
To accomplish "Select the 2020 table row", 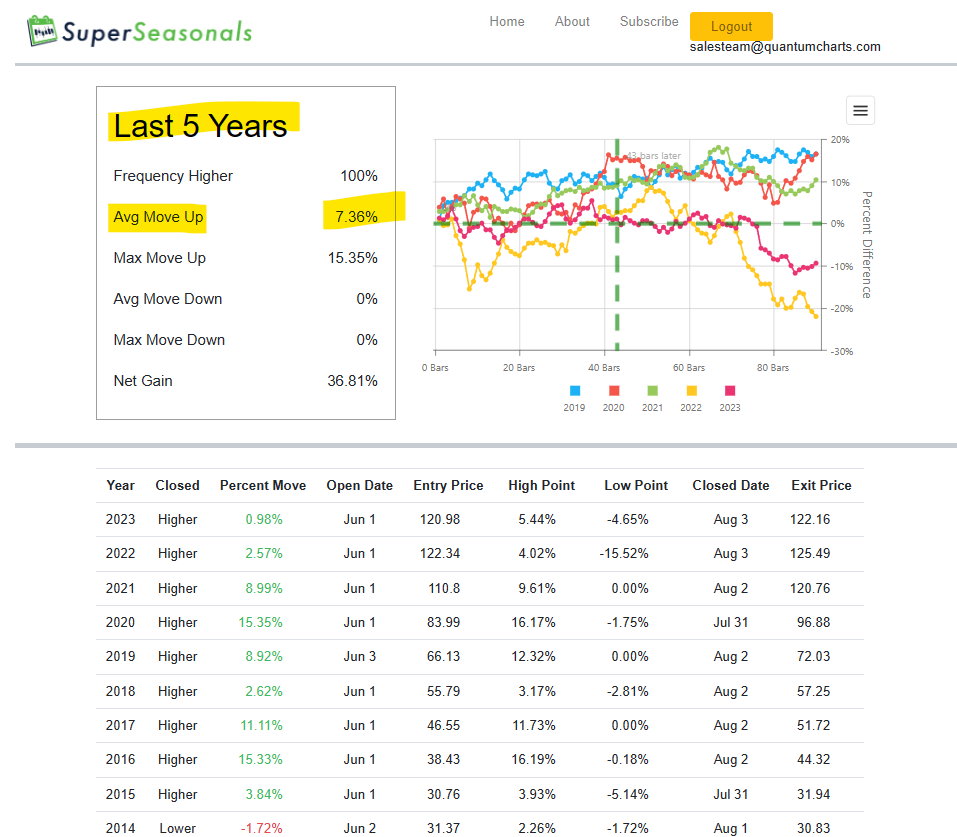I will [480, 623].
